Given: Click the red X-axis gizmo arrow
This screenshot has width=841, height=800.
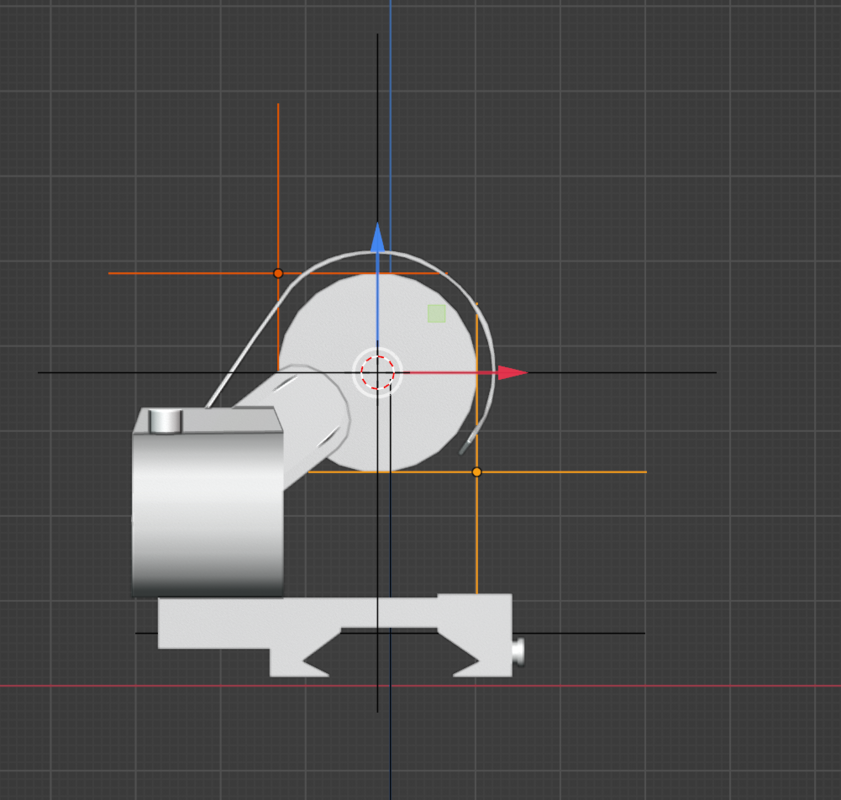Looking at the screenshot, I should click(x=511, y=373).
